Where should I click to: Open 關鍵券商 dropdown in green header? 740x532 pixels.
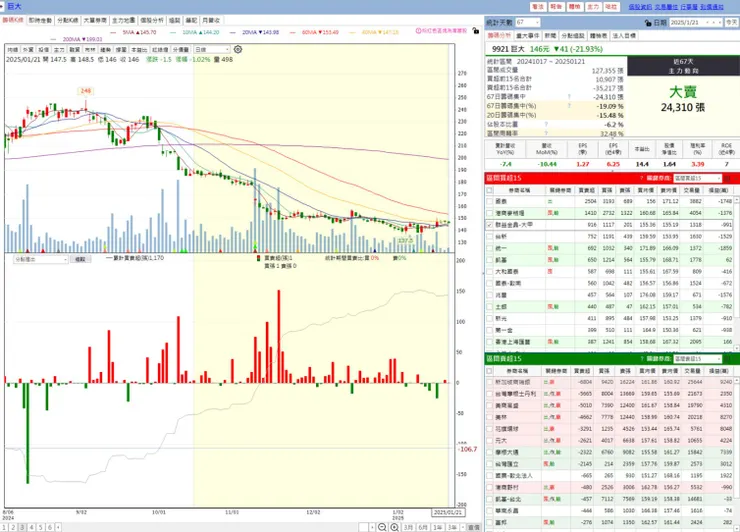coord(697,359)
